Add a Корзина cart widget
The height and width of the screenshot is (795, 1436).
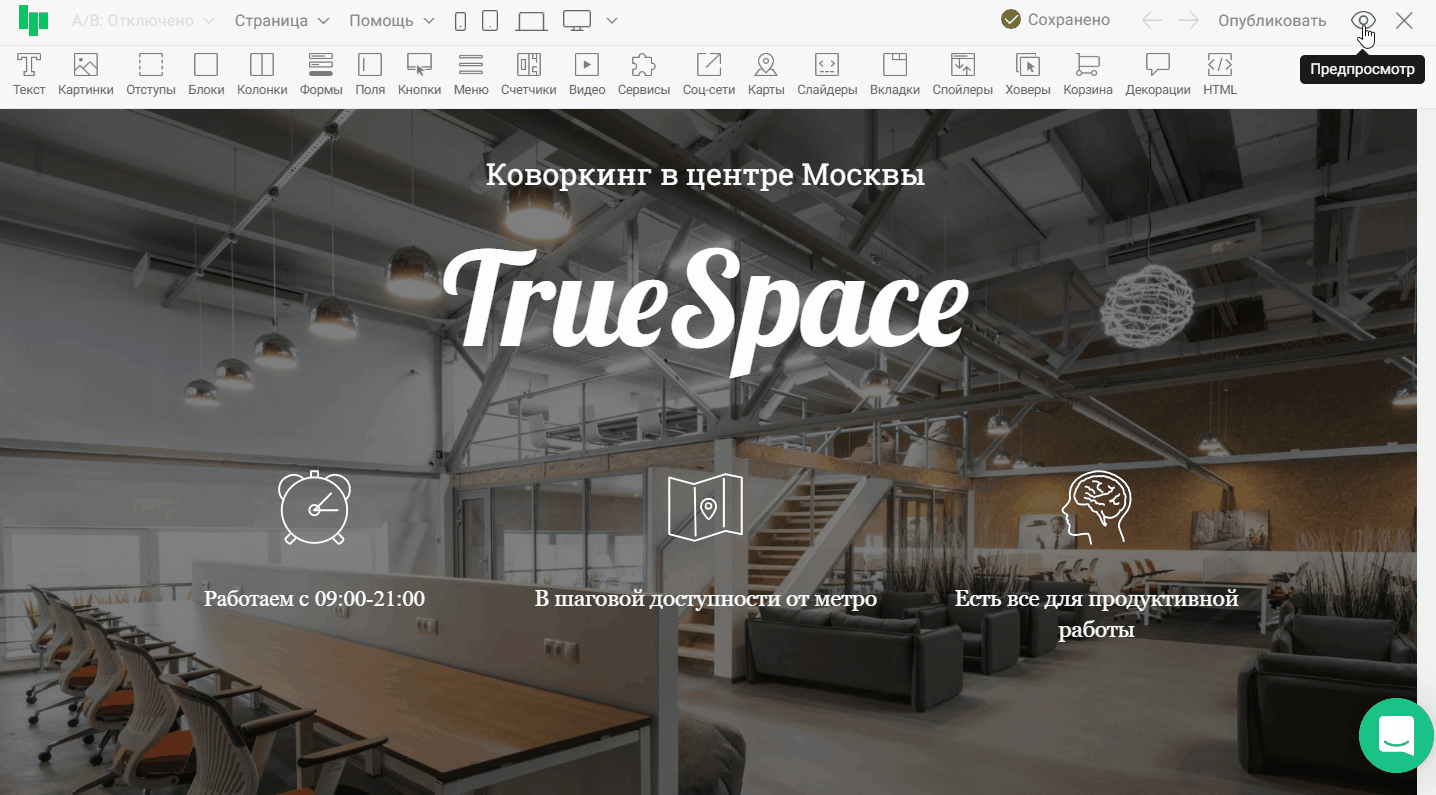[1087, 74]
